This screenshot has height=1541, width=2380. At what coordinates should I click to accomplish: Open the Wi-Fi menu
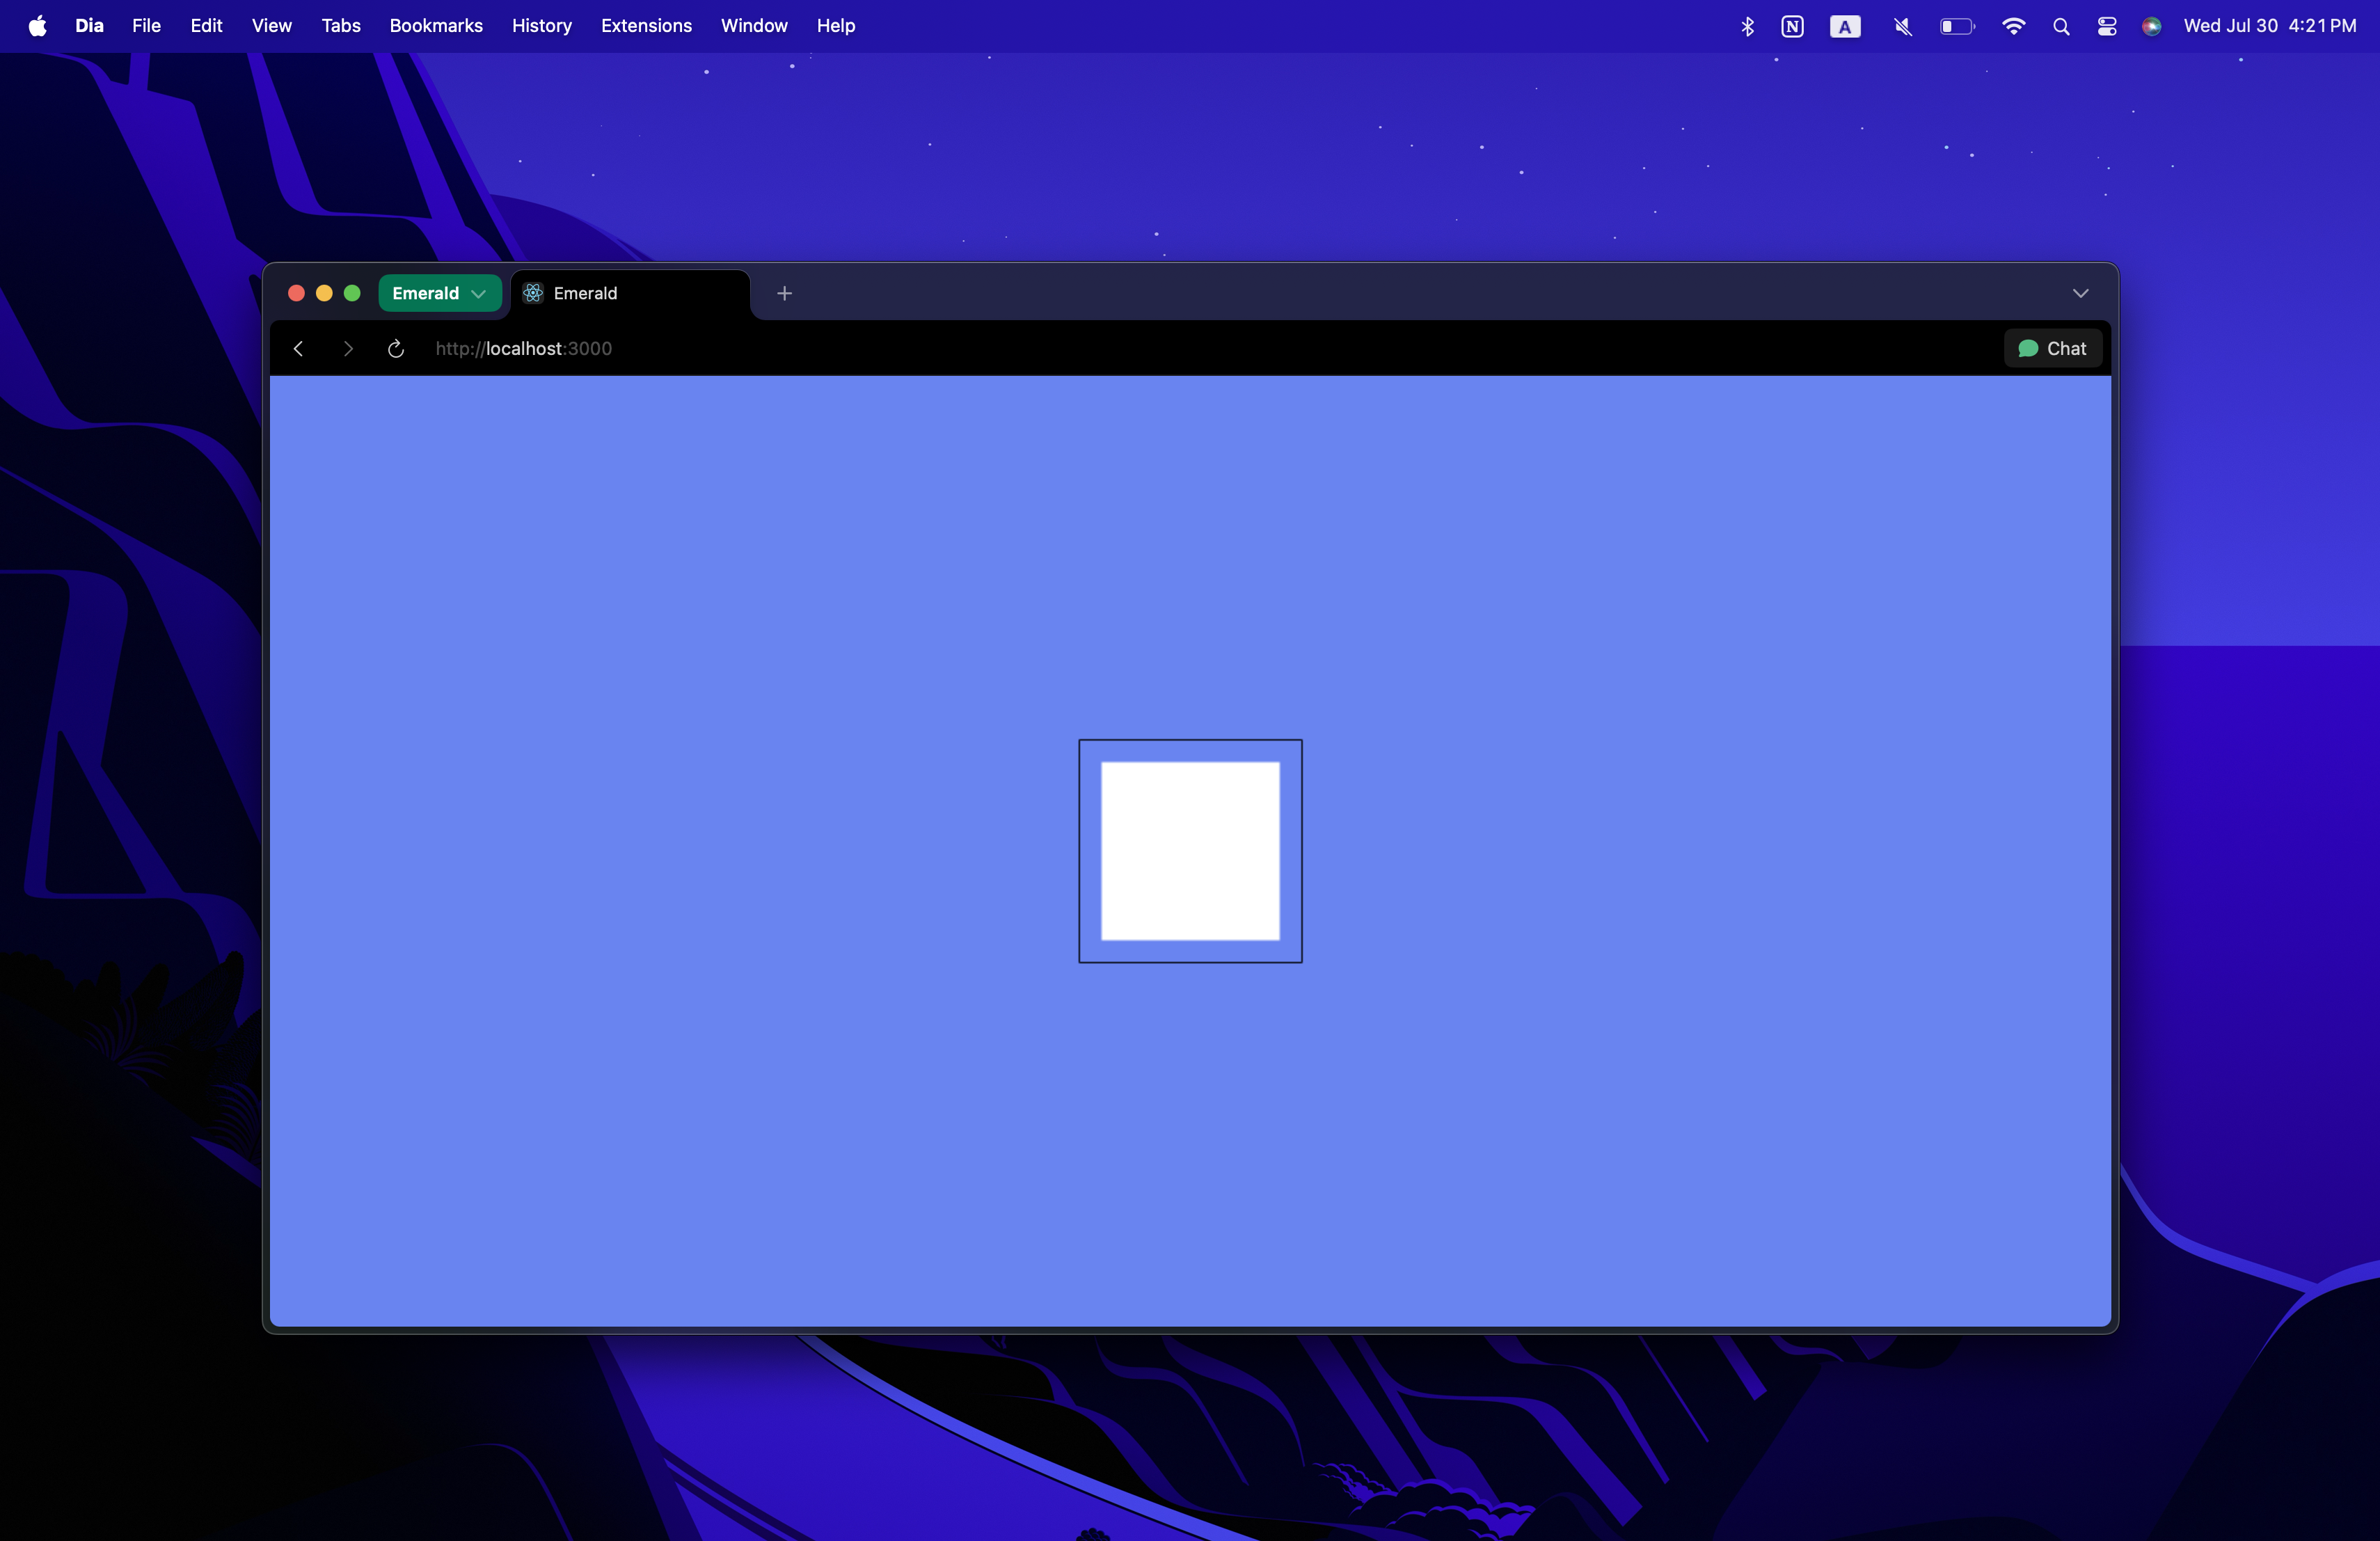point(2013,26)
